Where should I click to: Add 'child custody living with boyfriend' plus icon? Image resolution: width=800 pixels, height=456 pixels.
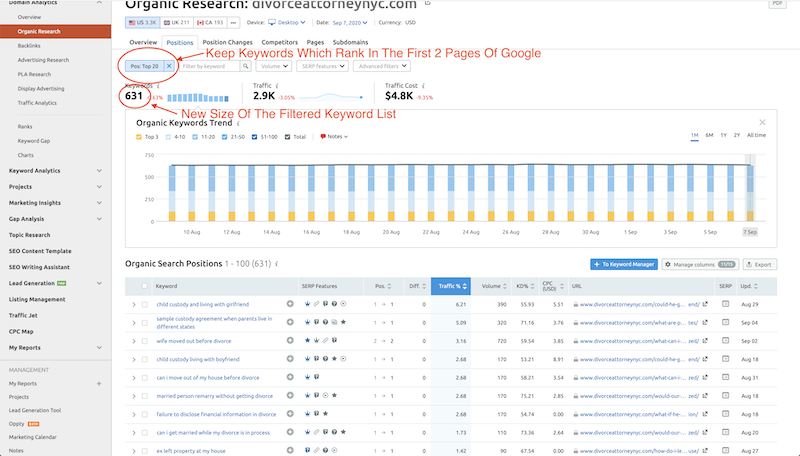coord(290,359)
